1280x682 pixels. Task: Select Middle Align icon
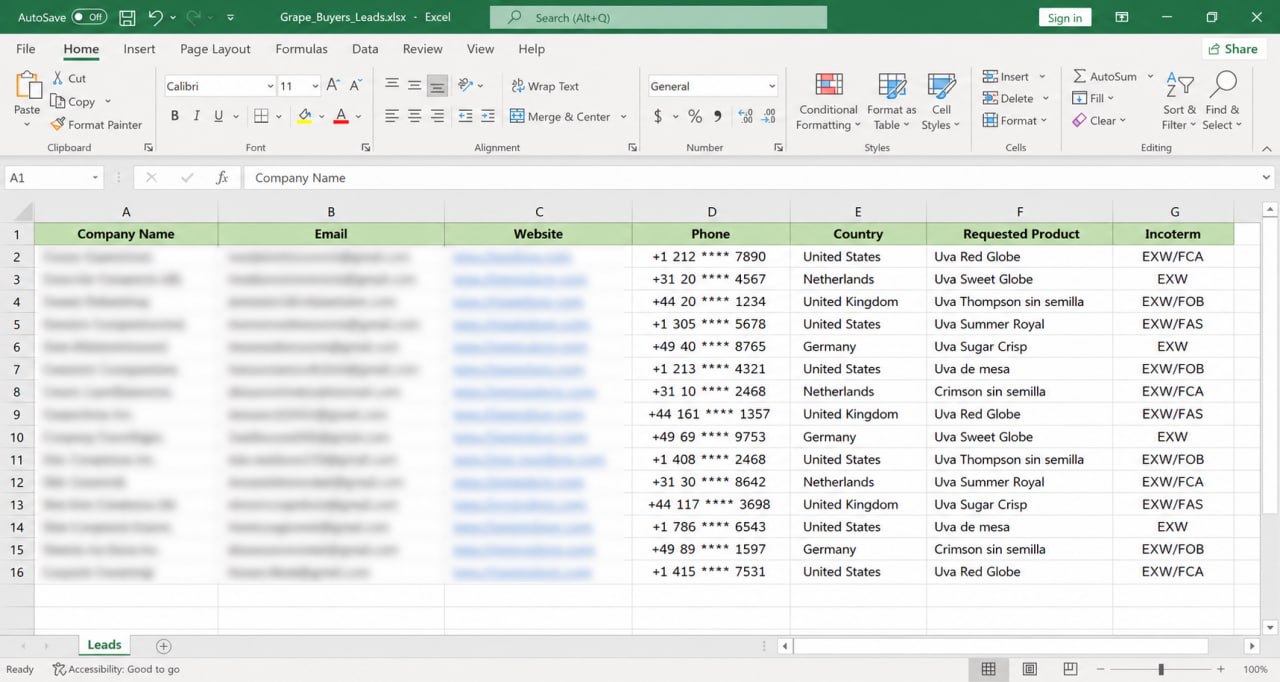(414, 86)
